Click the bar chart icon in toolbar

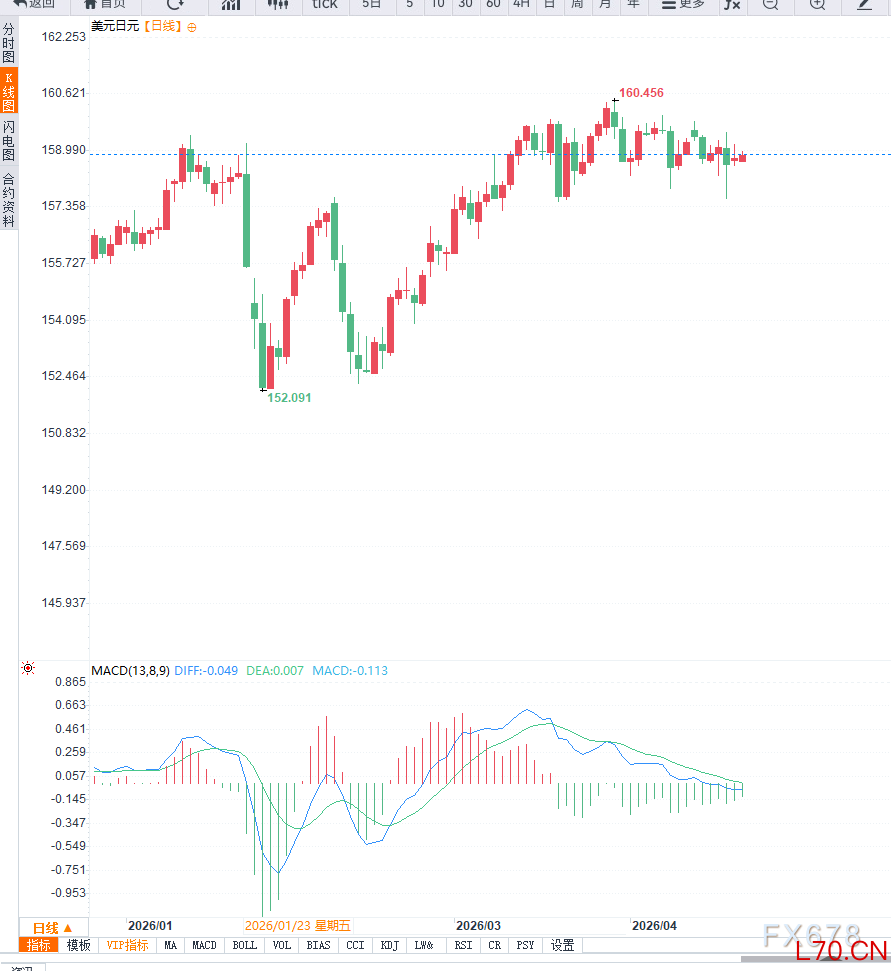pyautogui.click(x=231, y=4)
